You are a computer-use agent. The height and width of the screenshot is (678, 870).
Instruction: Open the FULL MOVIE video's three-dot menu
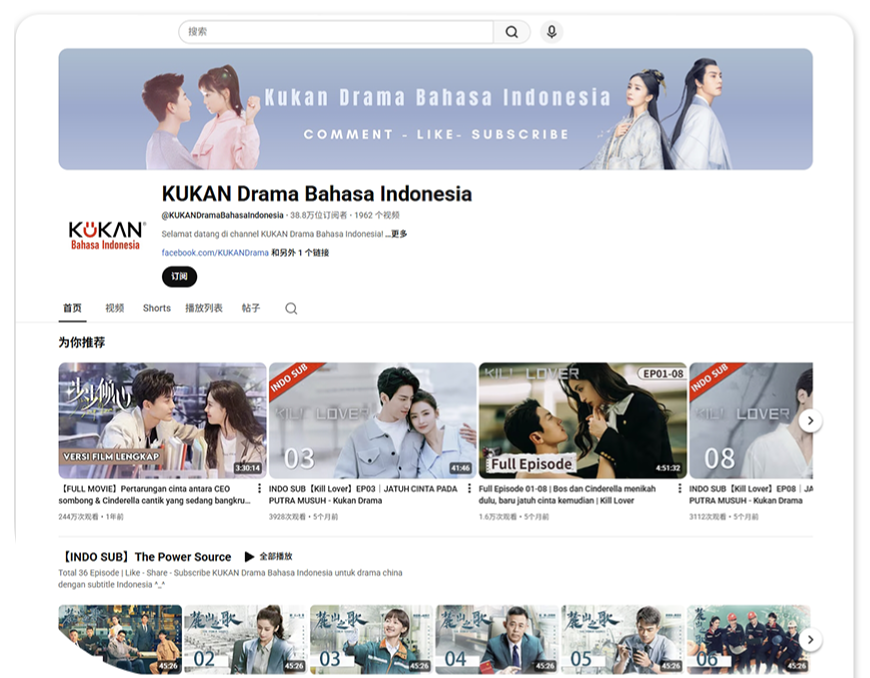(260, 489)
